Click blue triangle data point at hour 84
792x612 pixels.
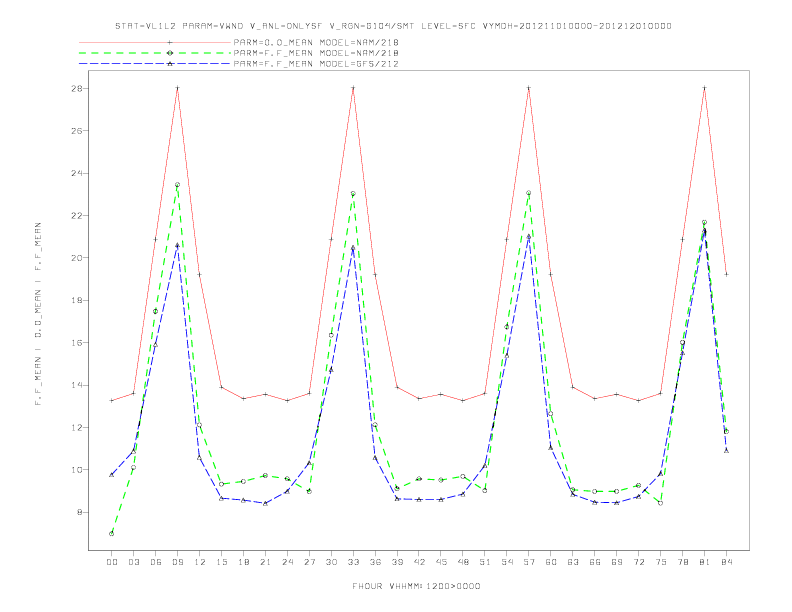pyautogui.click(x=726, y=450)
